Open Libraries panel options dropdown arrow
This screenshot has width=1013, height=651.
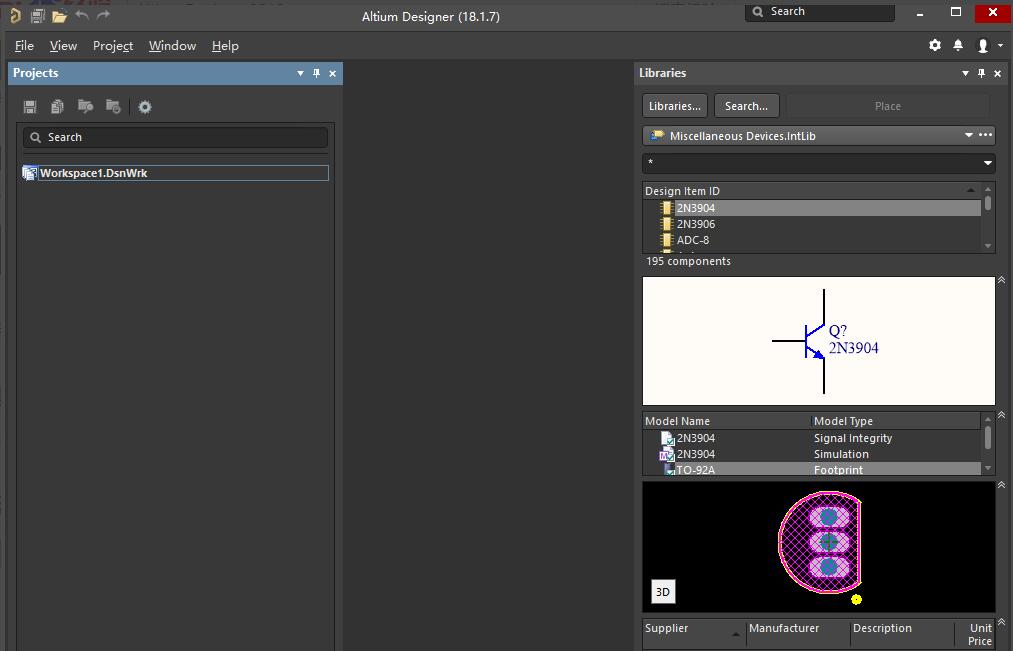(965, 74)
